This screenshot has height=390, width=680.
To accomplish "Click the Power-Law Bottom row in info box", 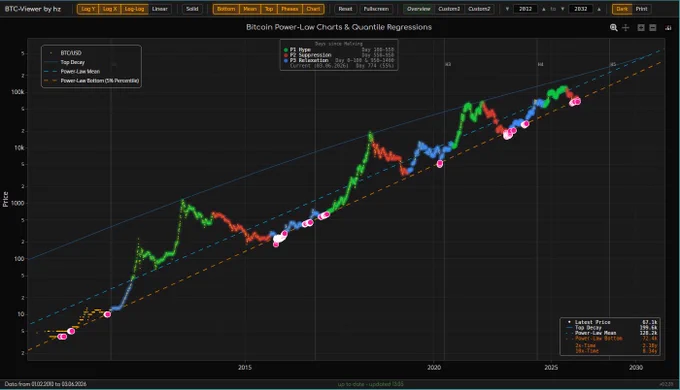I will coord(612,338).
